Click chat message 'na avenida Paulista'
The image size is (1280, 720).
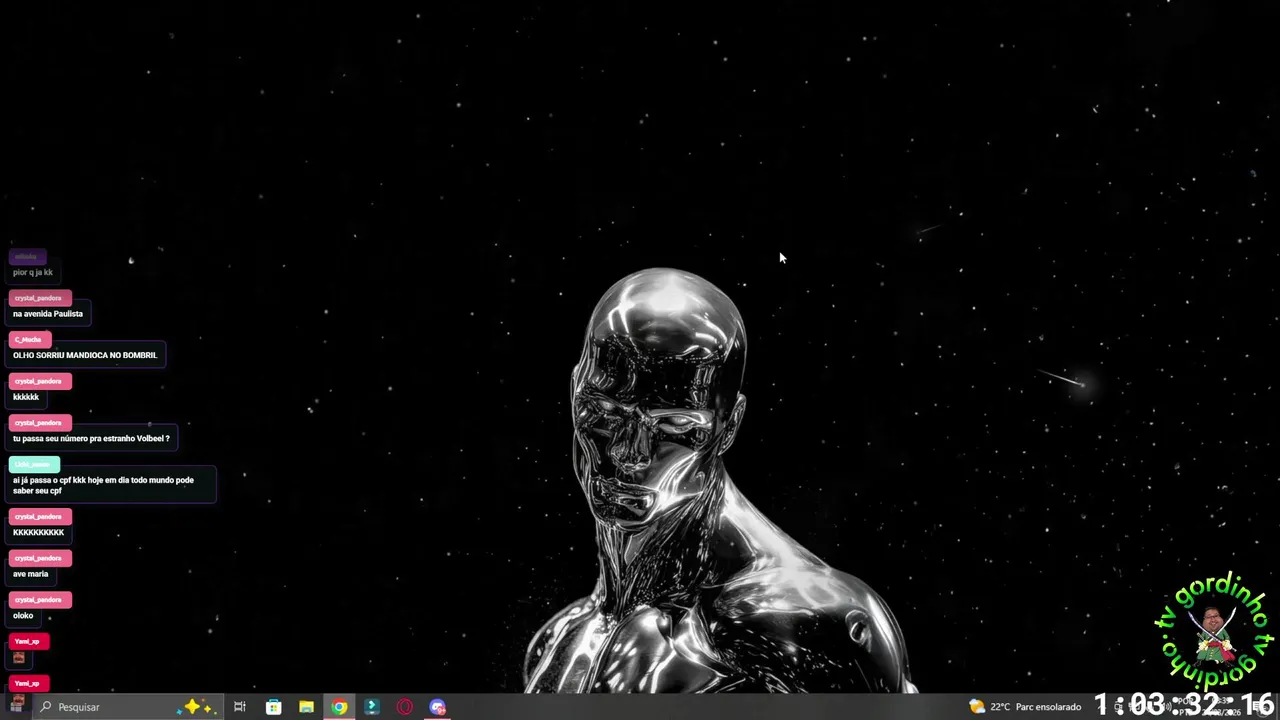(x=48, y=314)
